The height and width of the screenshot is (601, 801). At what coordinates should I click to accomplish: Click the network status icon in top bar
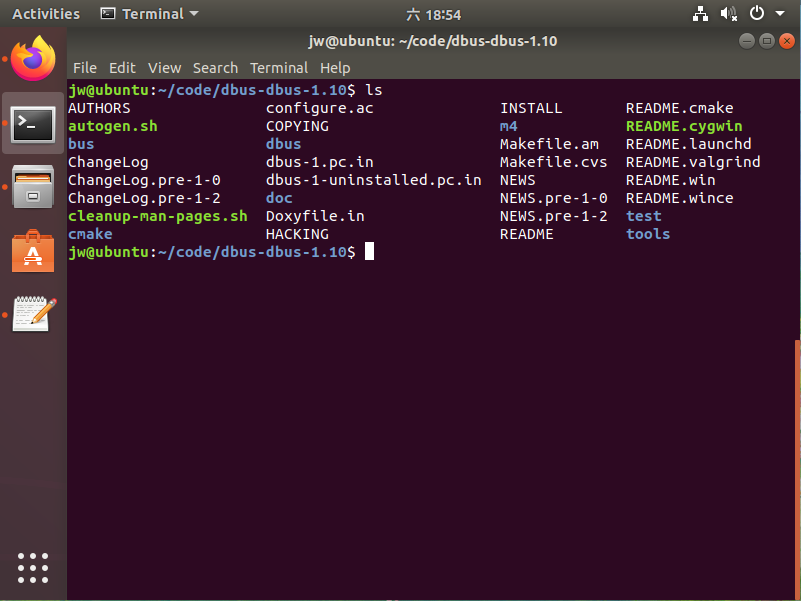pos(700,13)
